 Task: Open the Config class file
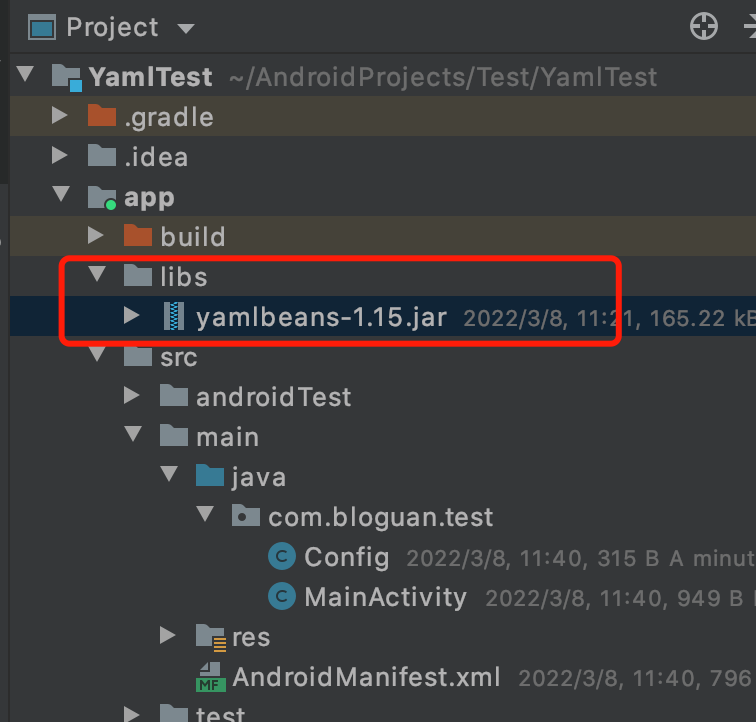click(x=346, y=557)
